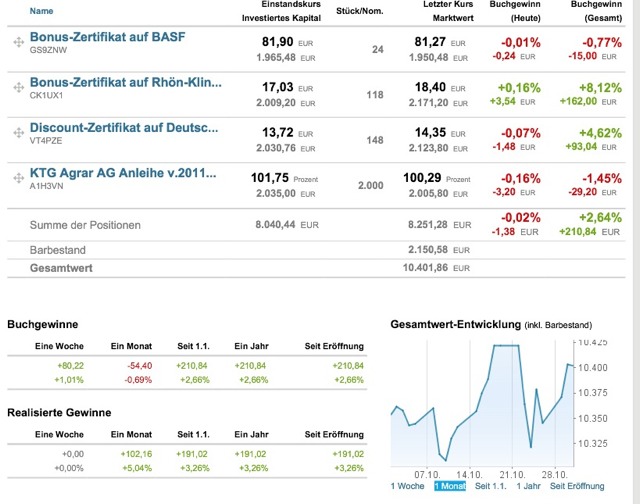Click the move handle icon for BASF certificate
Screen dimensions: 640x504
click(18, 44)
